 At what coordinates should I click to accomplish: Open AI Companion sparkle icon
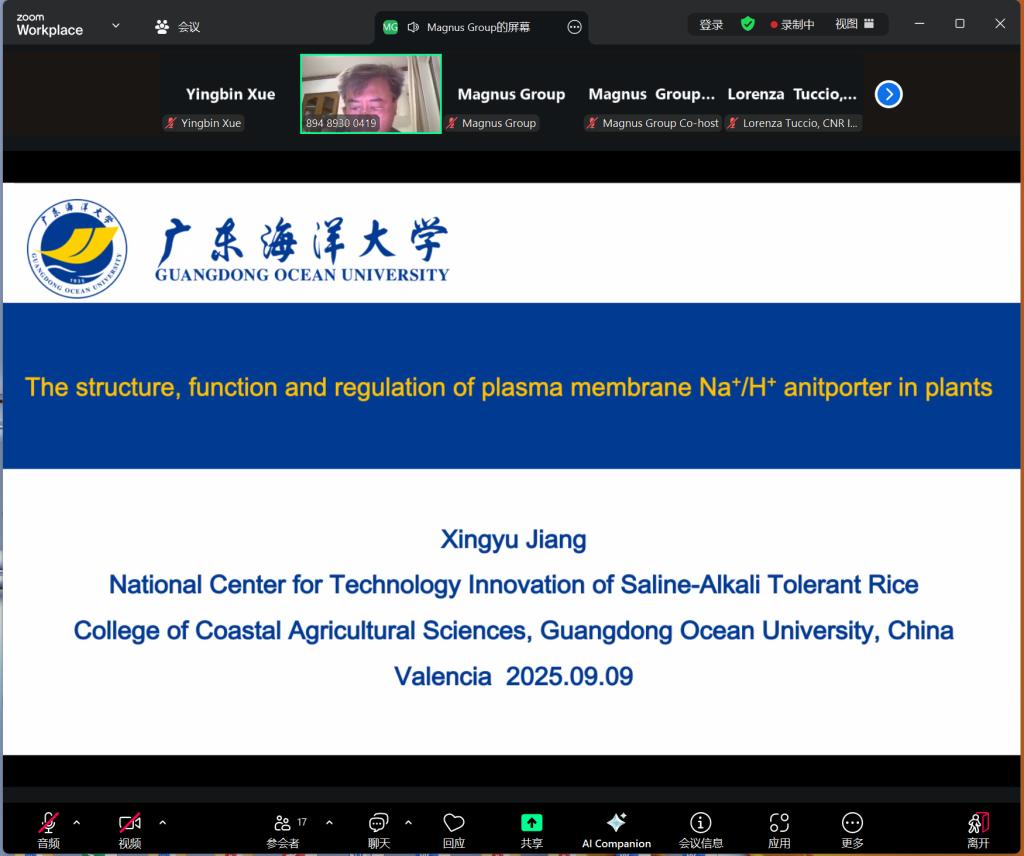616,829
